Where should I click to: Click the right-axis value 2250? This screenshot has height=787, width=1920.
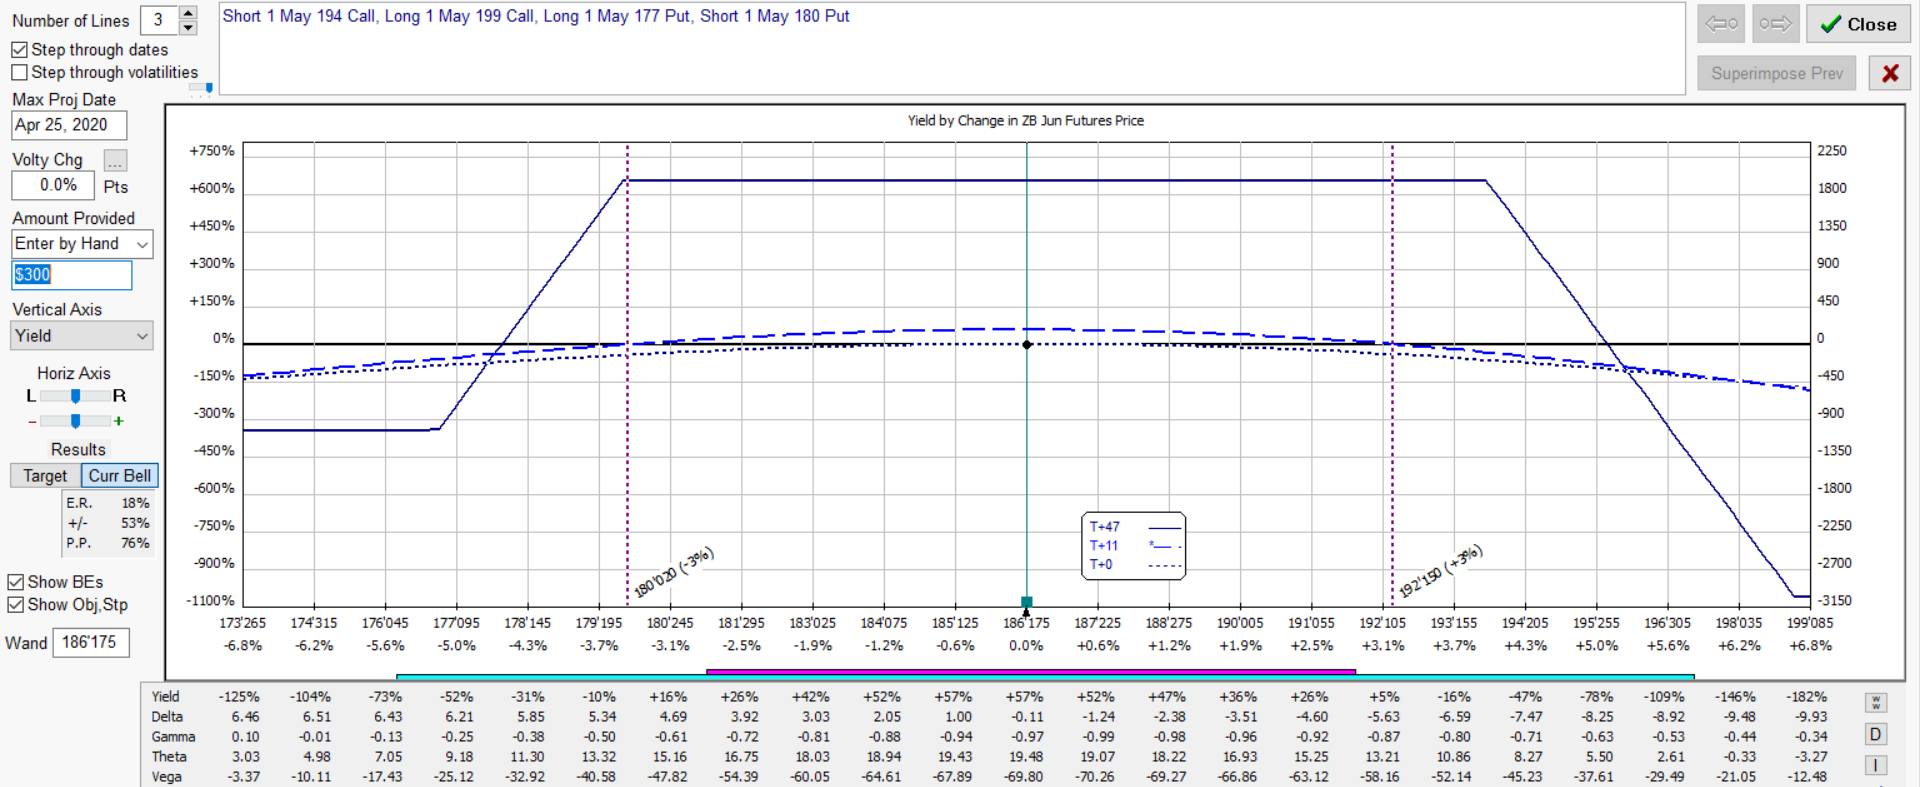1832,151
